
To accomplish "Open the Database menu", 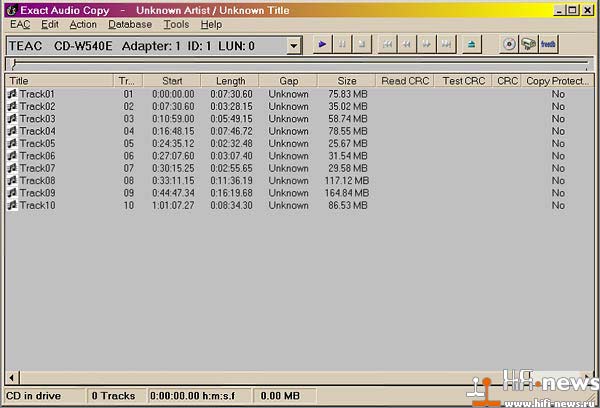I will coord(130,24).
